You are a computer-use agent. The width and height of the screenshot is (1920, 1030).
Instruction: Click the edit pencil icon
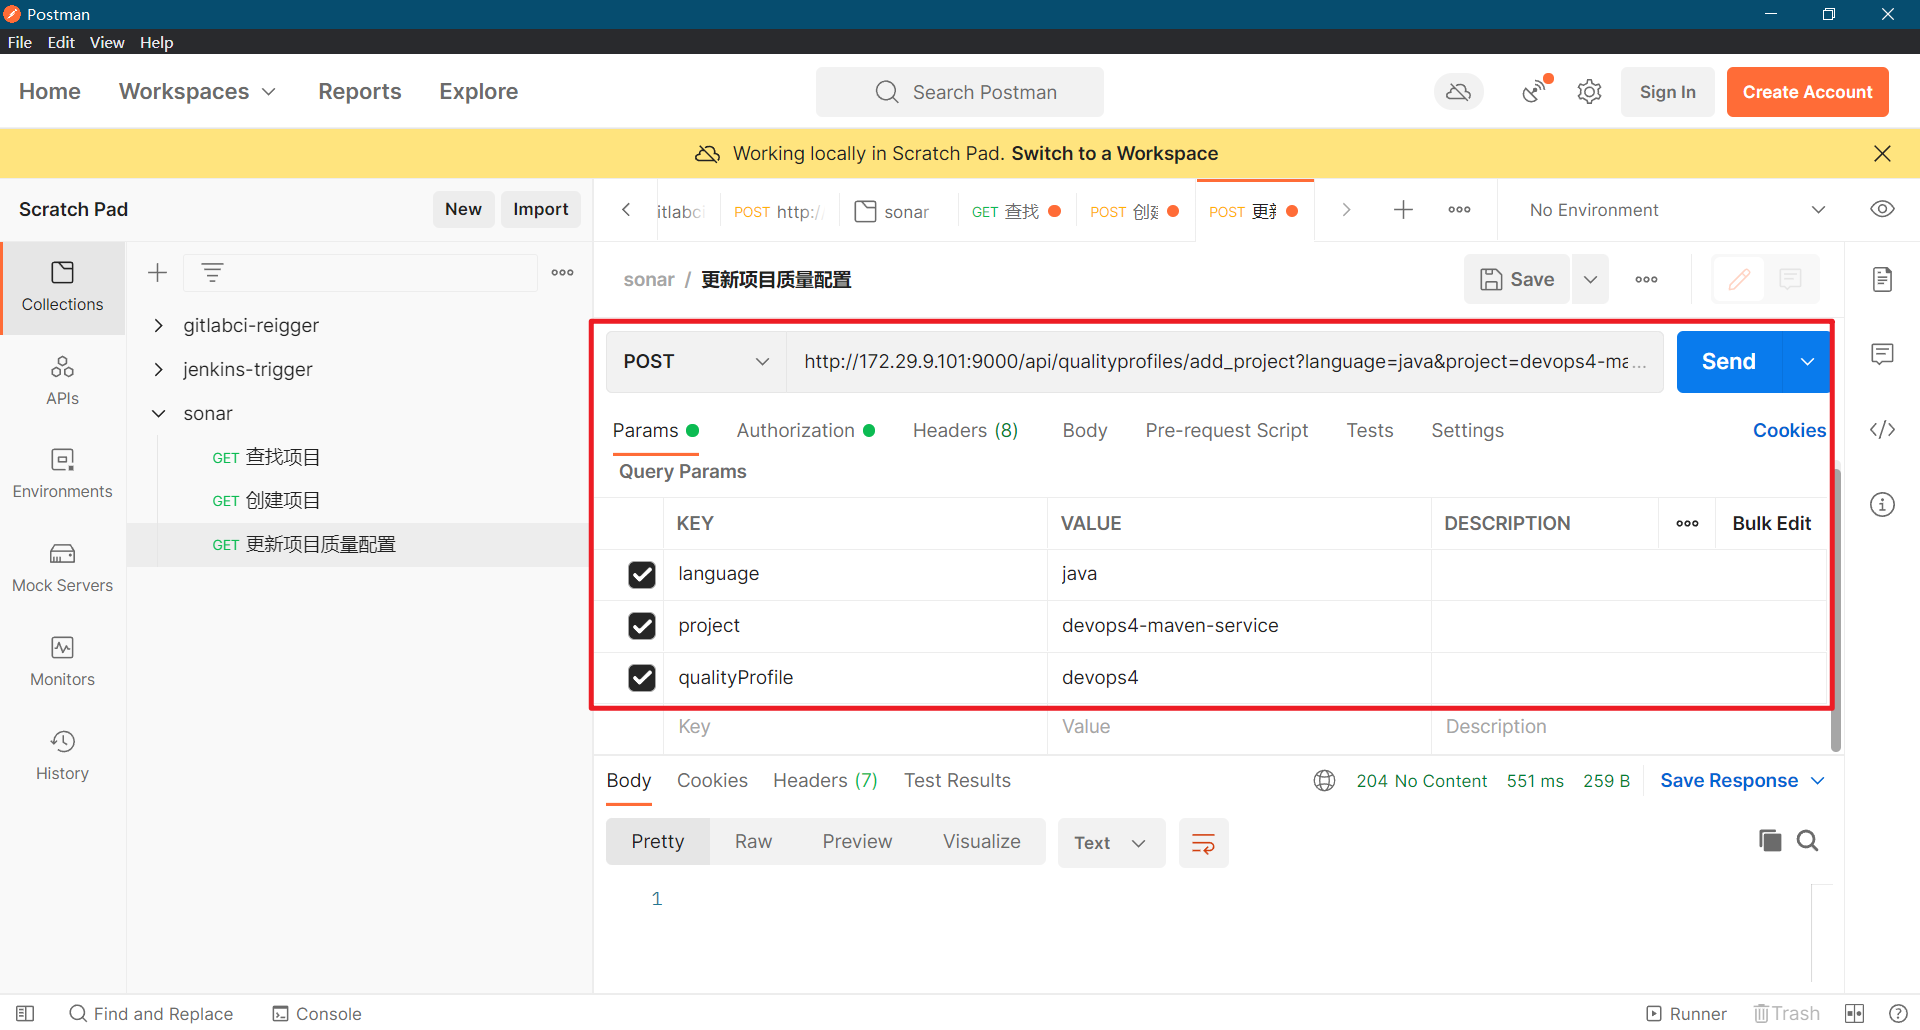[x=1739, y=279]
